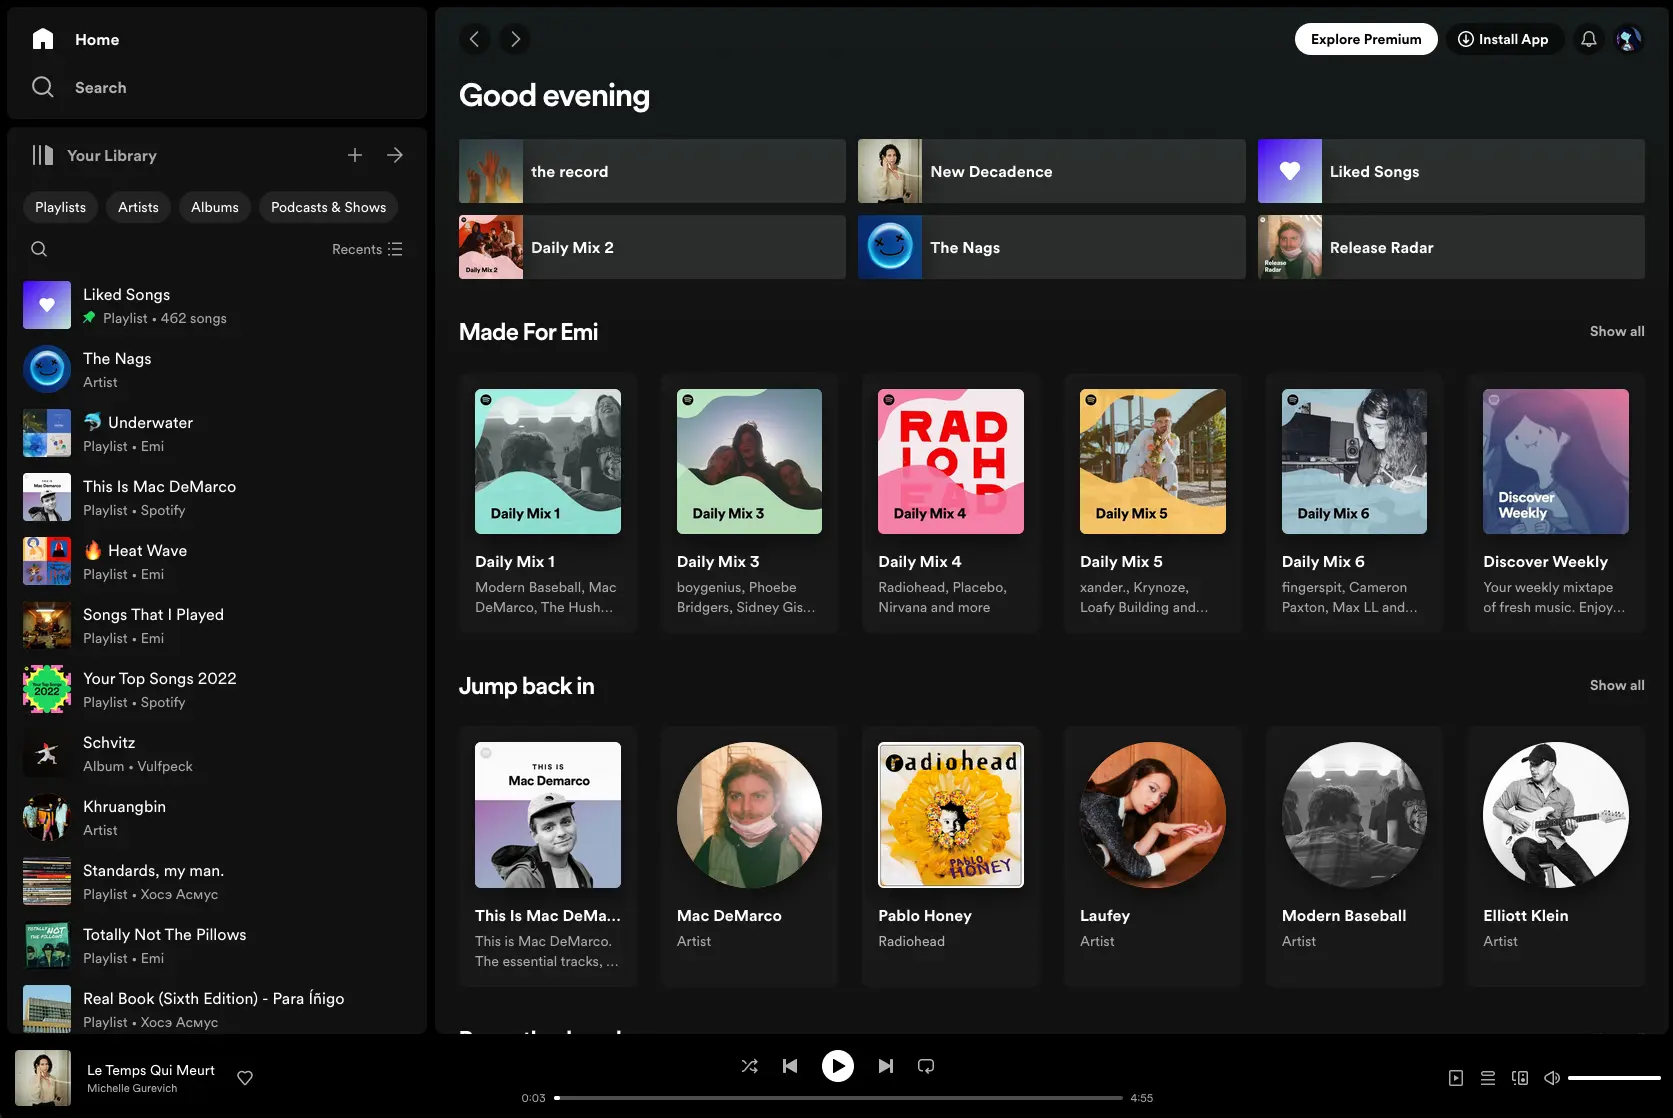Skip to next track
1673x1118 pixels.
[886, 1066]
